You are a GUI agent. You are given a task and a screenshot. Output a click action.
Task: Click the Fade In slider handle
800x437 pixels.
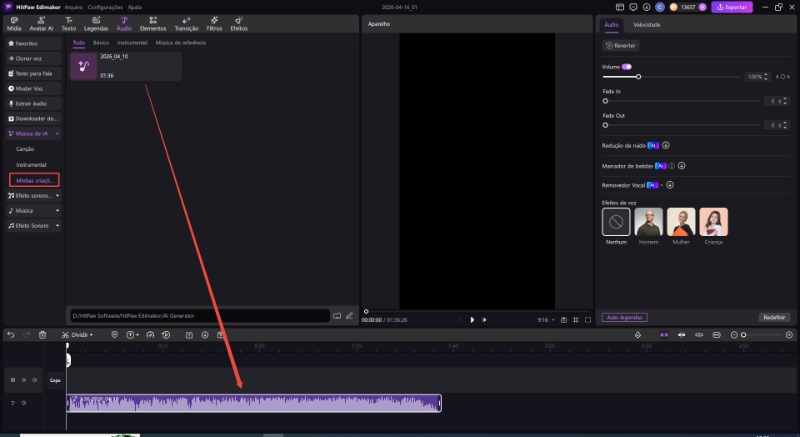coord(606,101)
